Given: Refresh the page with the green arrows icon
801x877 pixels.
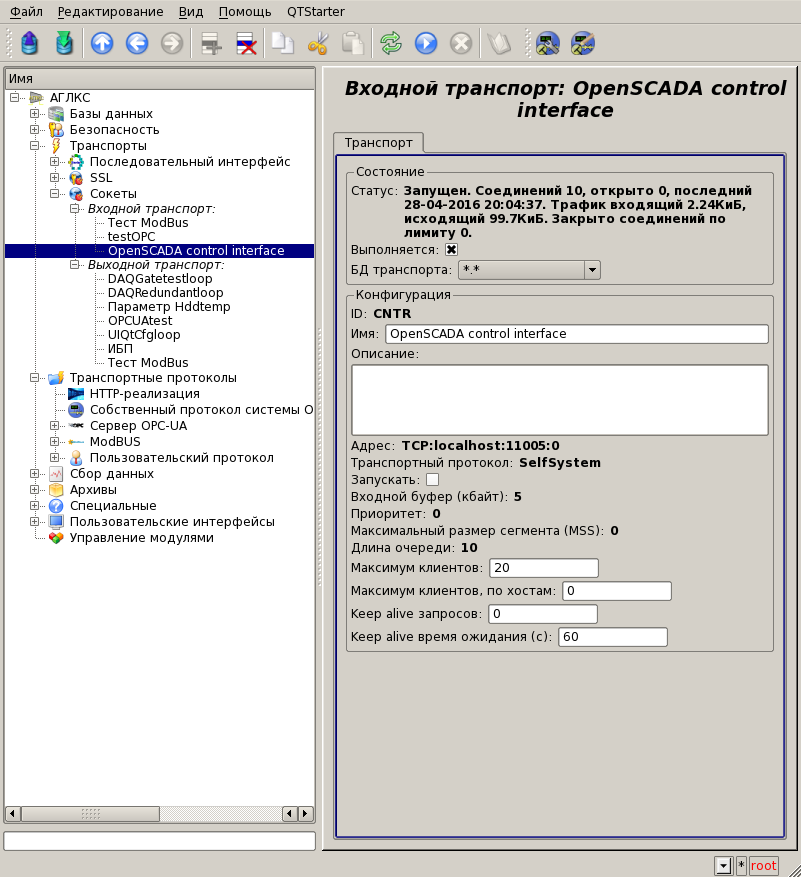Looking at the screenshot, I should (391, 43).
